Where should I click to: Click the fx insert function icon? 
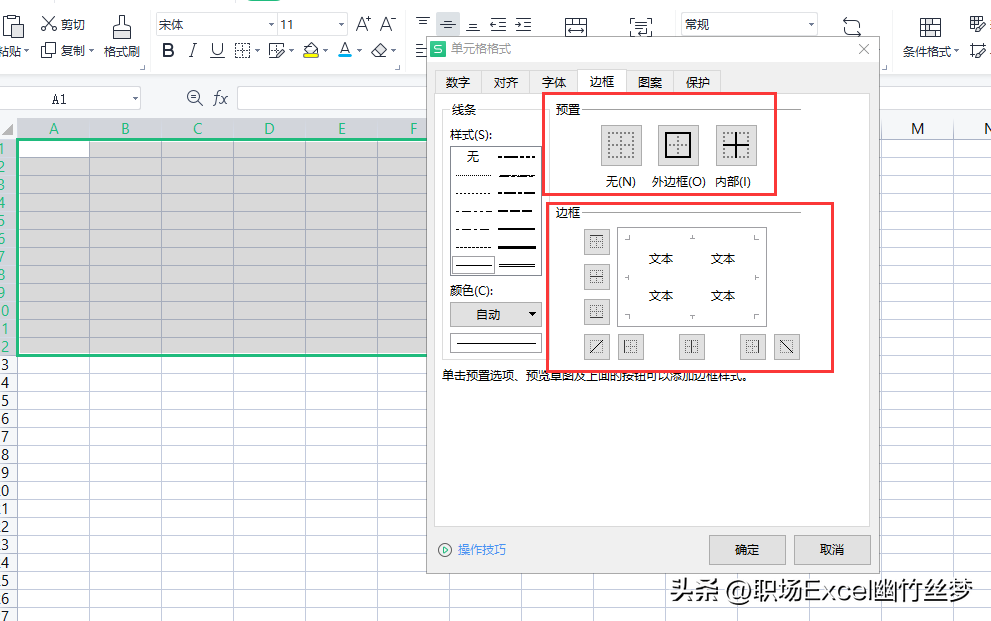point(220,98)
